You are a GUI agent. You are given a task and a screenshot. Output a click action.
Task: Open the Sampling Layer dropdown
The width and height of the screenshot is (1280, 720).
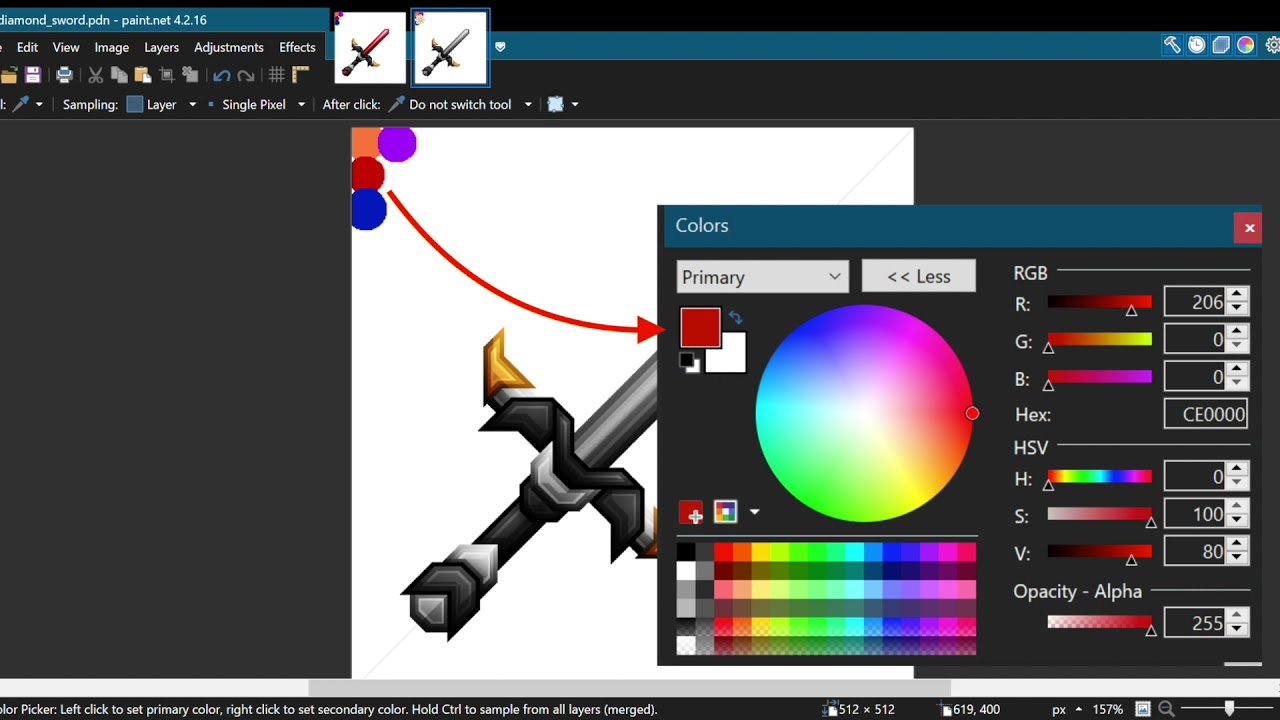coord(192,104)
